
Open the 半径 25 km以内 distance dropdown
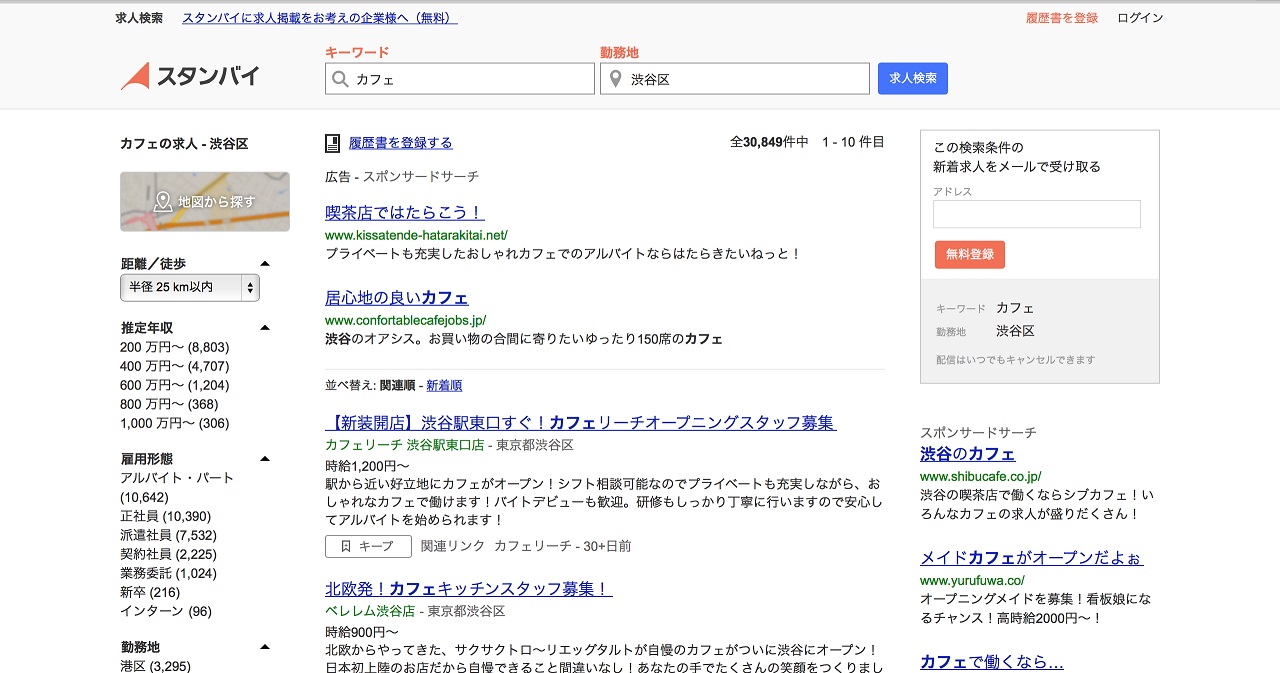[x=190, y=288]
